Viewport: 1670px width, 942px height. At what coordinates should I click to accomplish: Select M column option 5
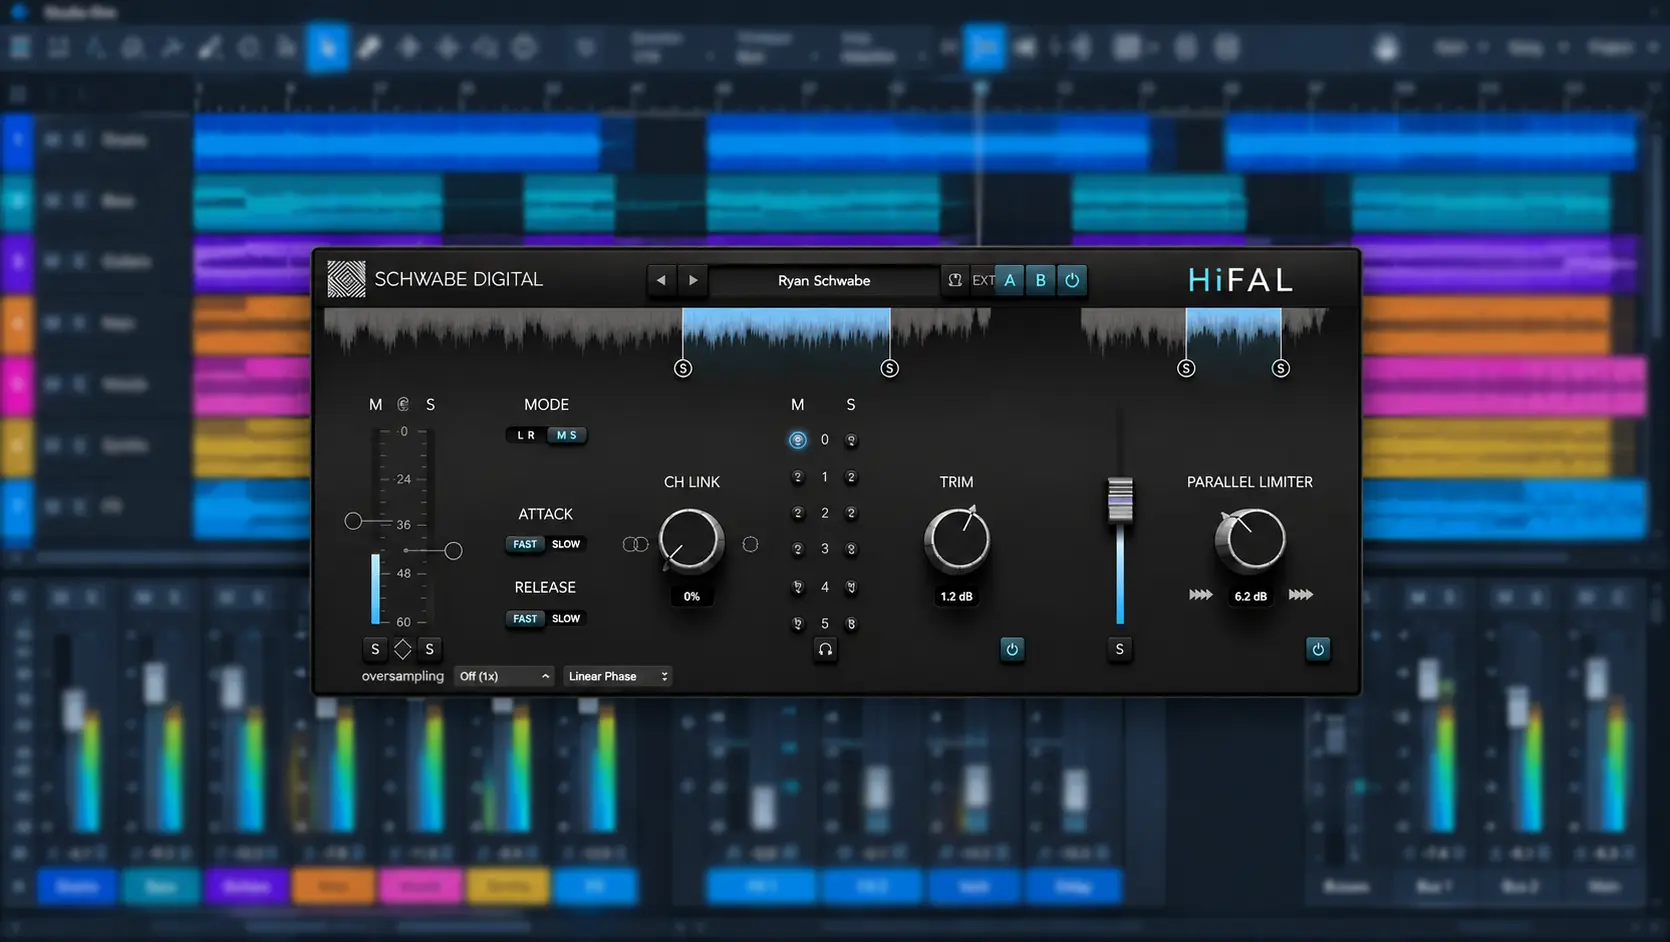[x=798, y=623]
